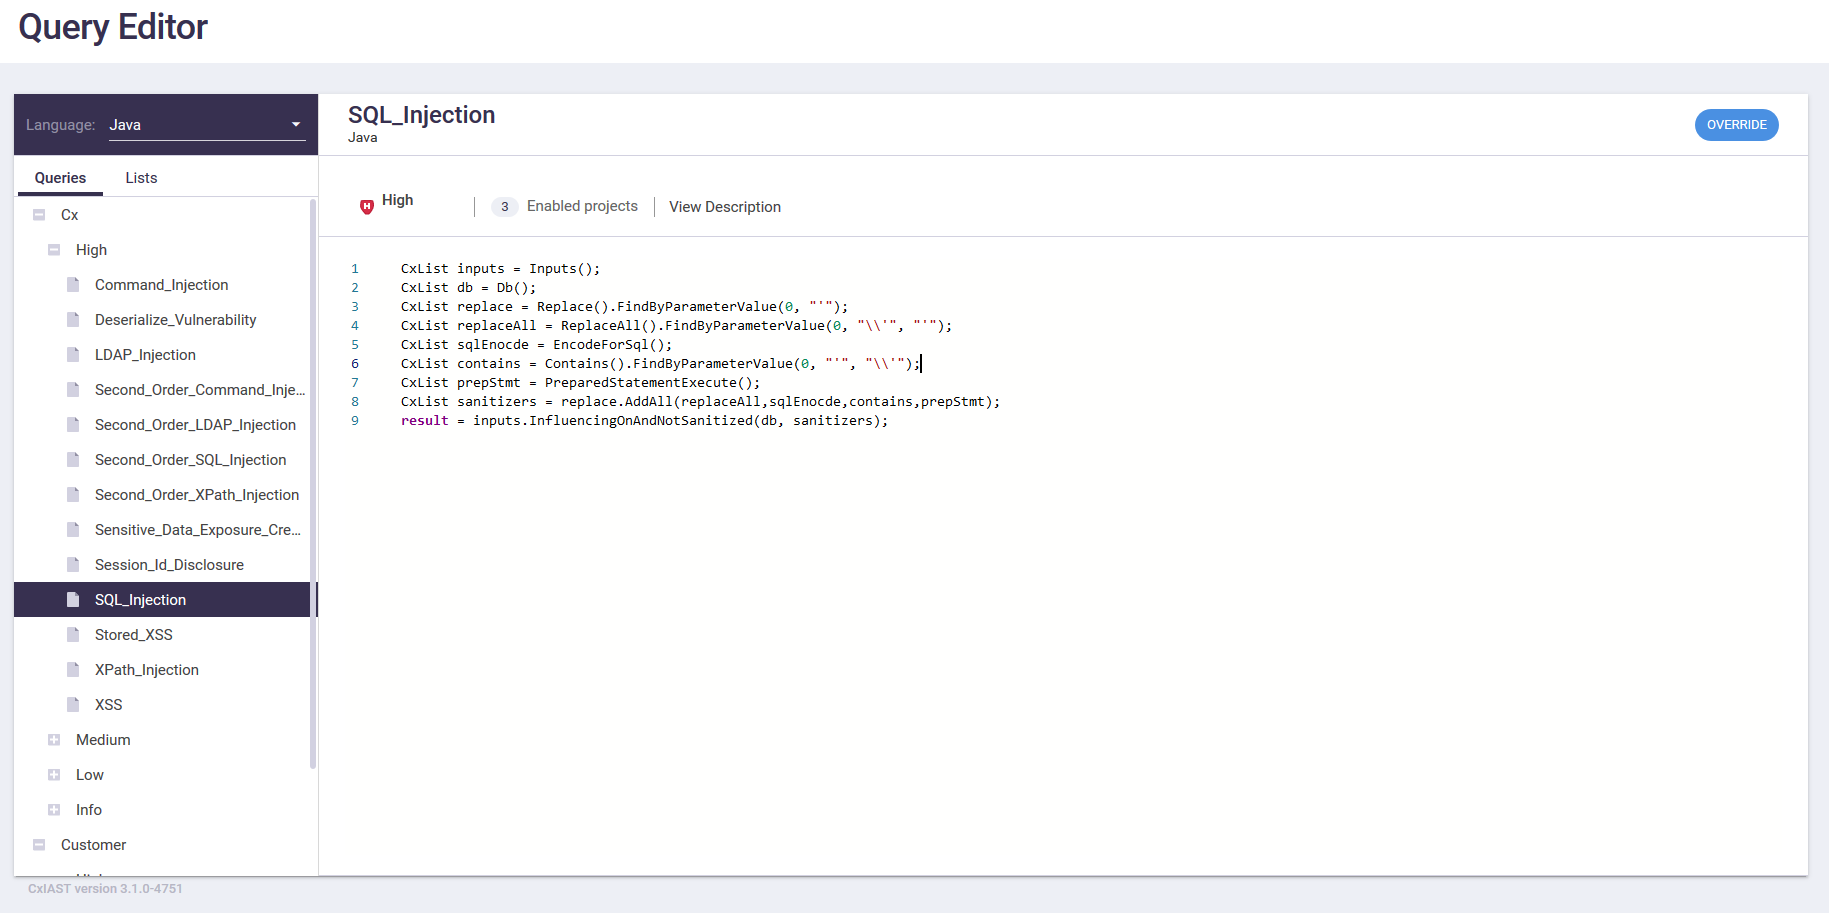1829x913 pixels.
Task: Switch to the Lists tab
Action: [x=141, y=178]
